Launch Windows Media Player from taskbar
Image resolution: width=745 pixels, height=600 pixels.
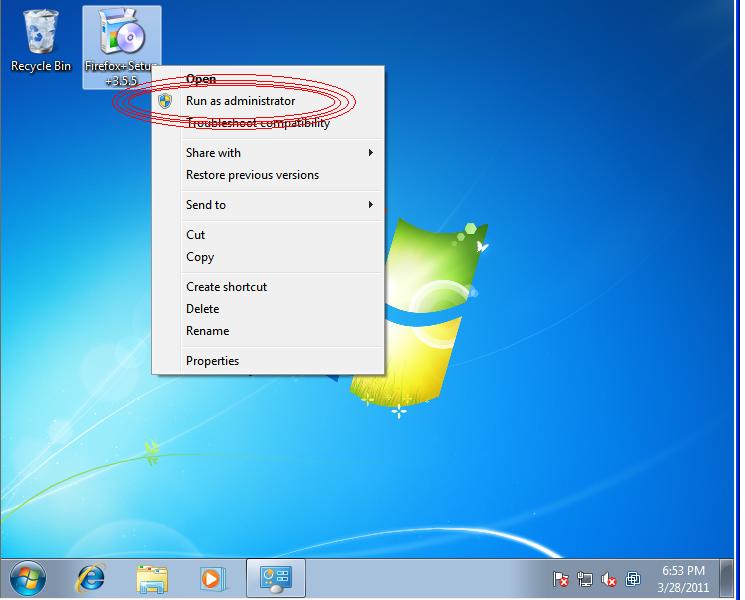coord(212,579)
